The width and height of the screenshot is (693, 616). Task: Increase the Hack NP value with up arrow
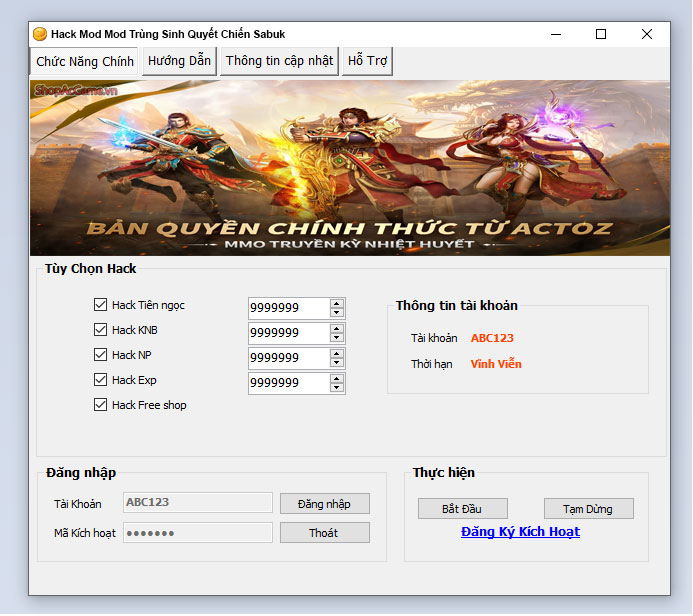337,354
